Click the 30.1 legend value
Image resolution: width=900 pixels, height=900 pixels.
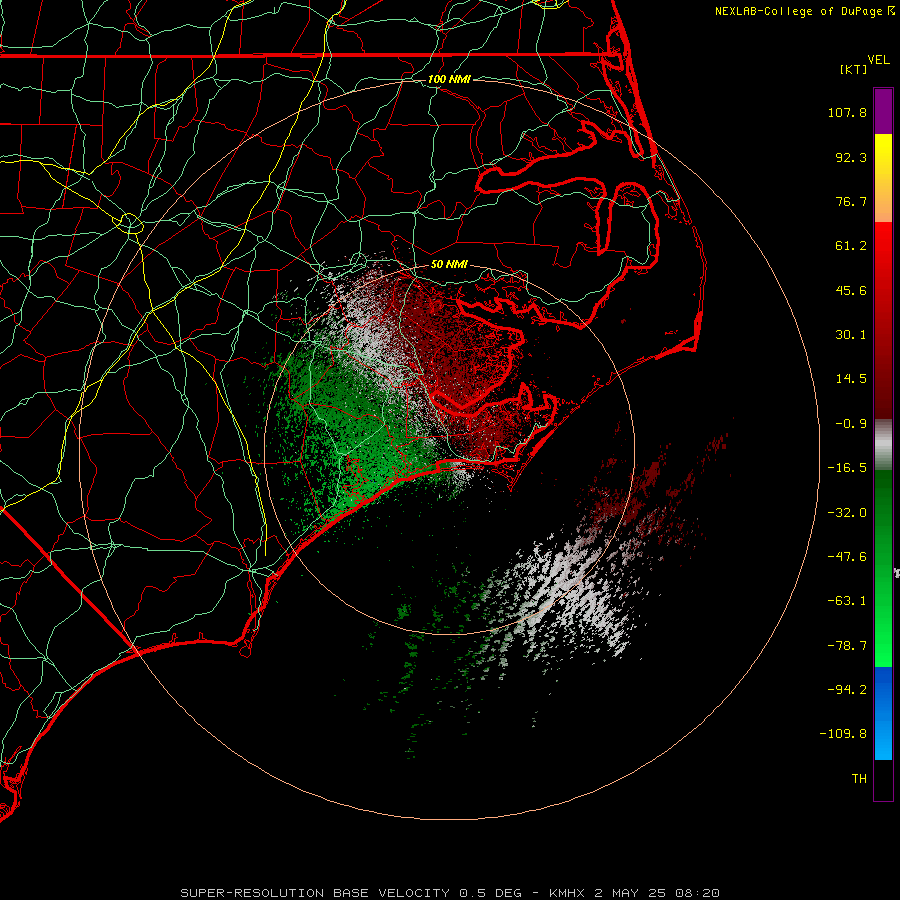click(x=851, y=335)
